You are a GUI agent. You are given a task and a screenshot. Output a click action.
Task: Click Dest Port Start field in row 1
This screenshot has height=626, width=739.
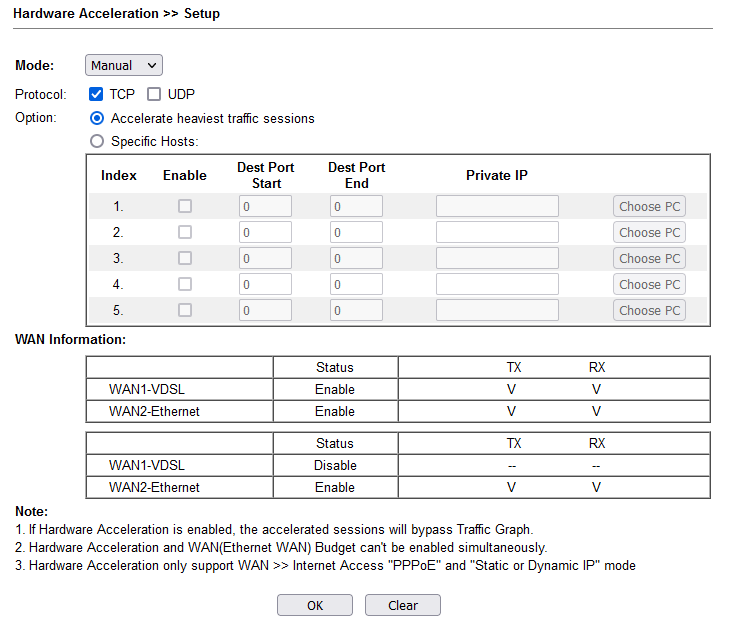pyautogui.click(x=265, y=206)
